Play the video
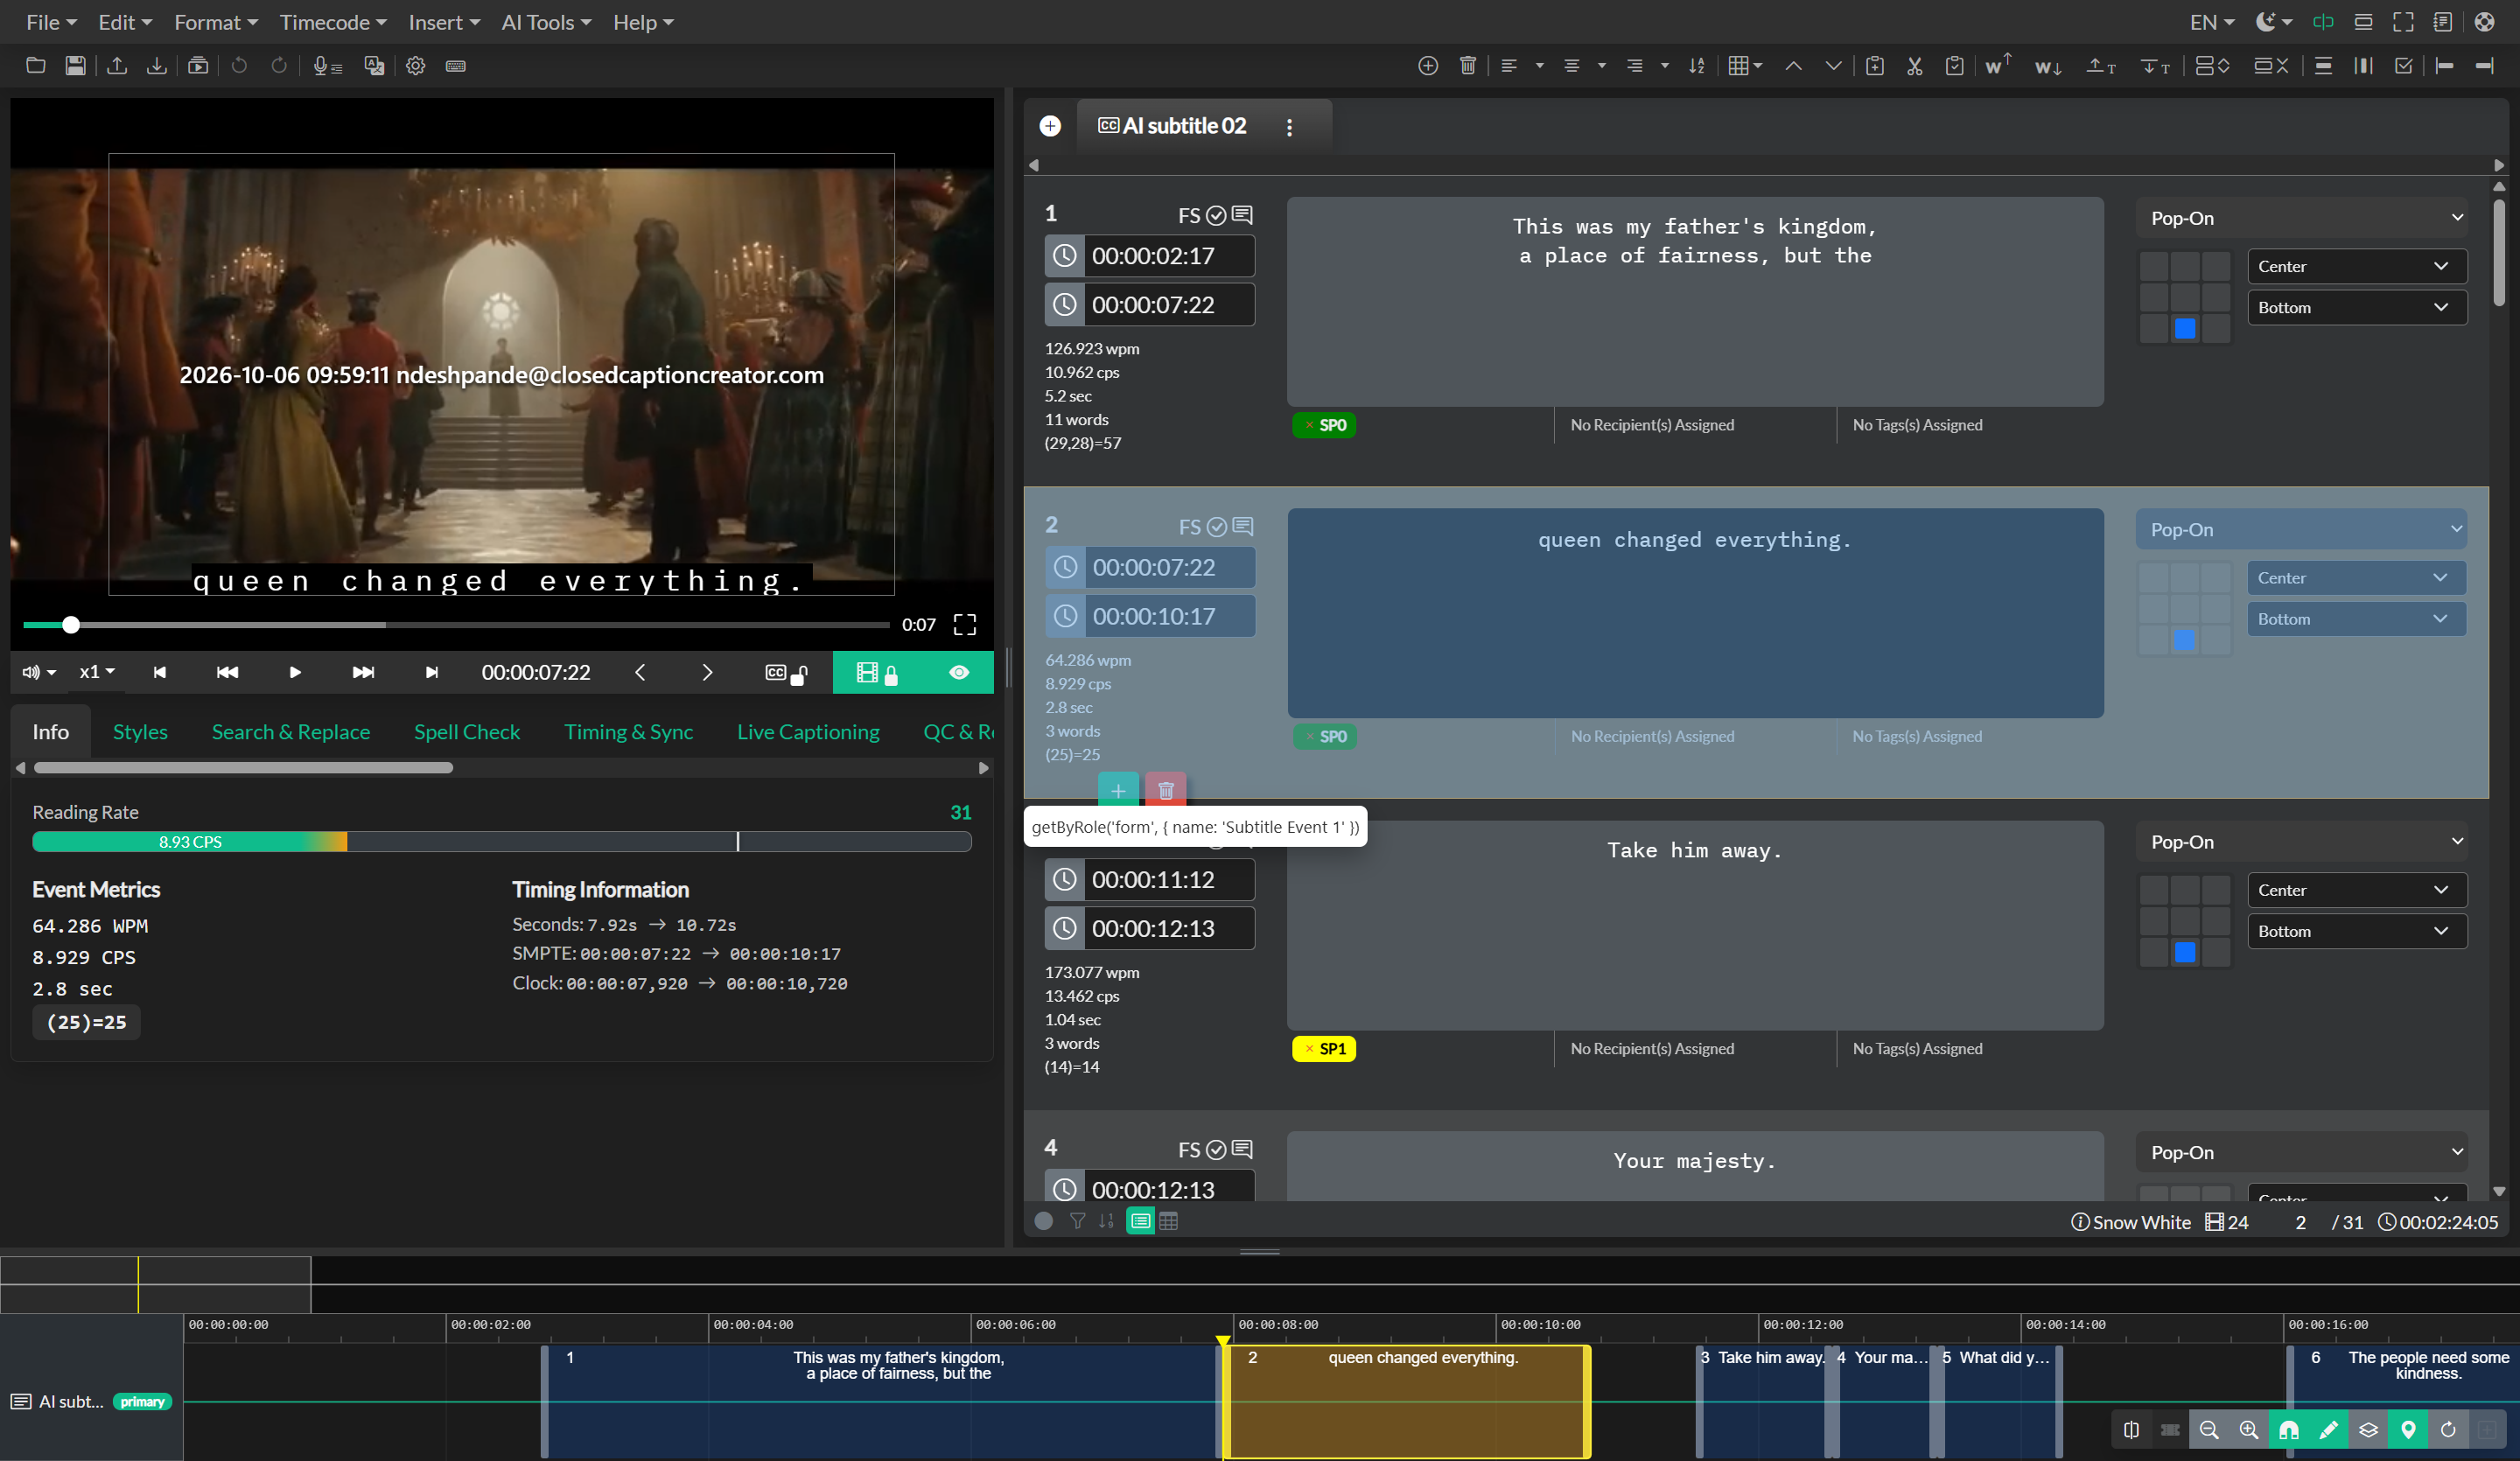Screen dimensions: 2520x1461 click(x=295, y=672)
